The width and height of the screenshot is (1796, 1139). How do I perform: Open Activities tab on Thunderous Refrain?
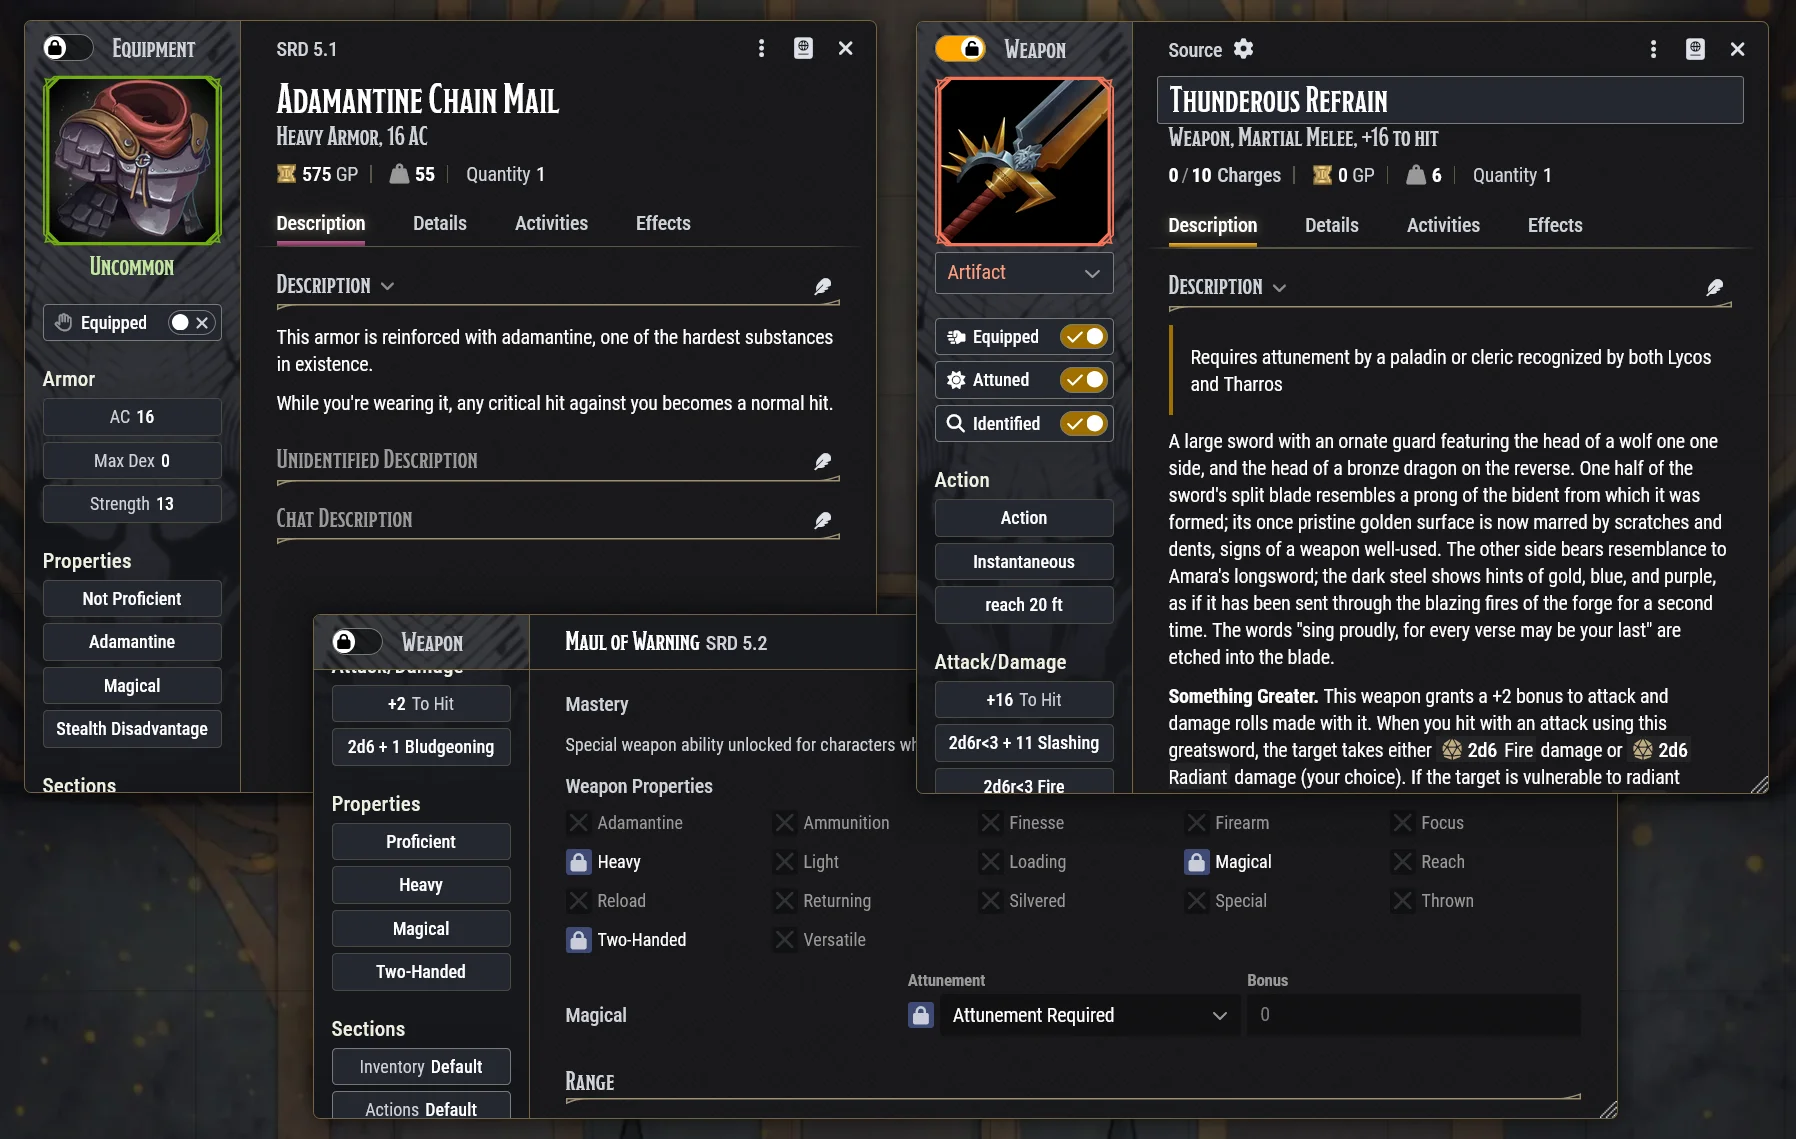coord(1443,225)
